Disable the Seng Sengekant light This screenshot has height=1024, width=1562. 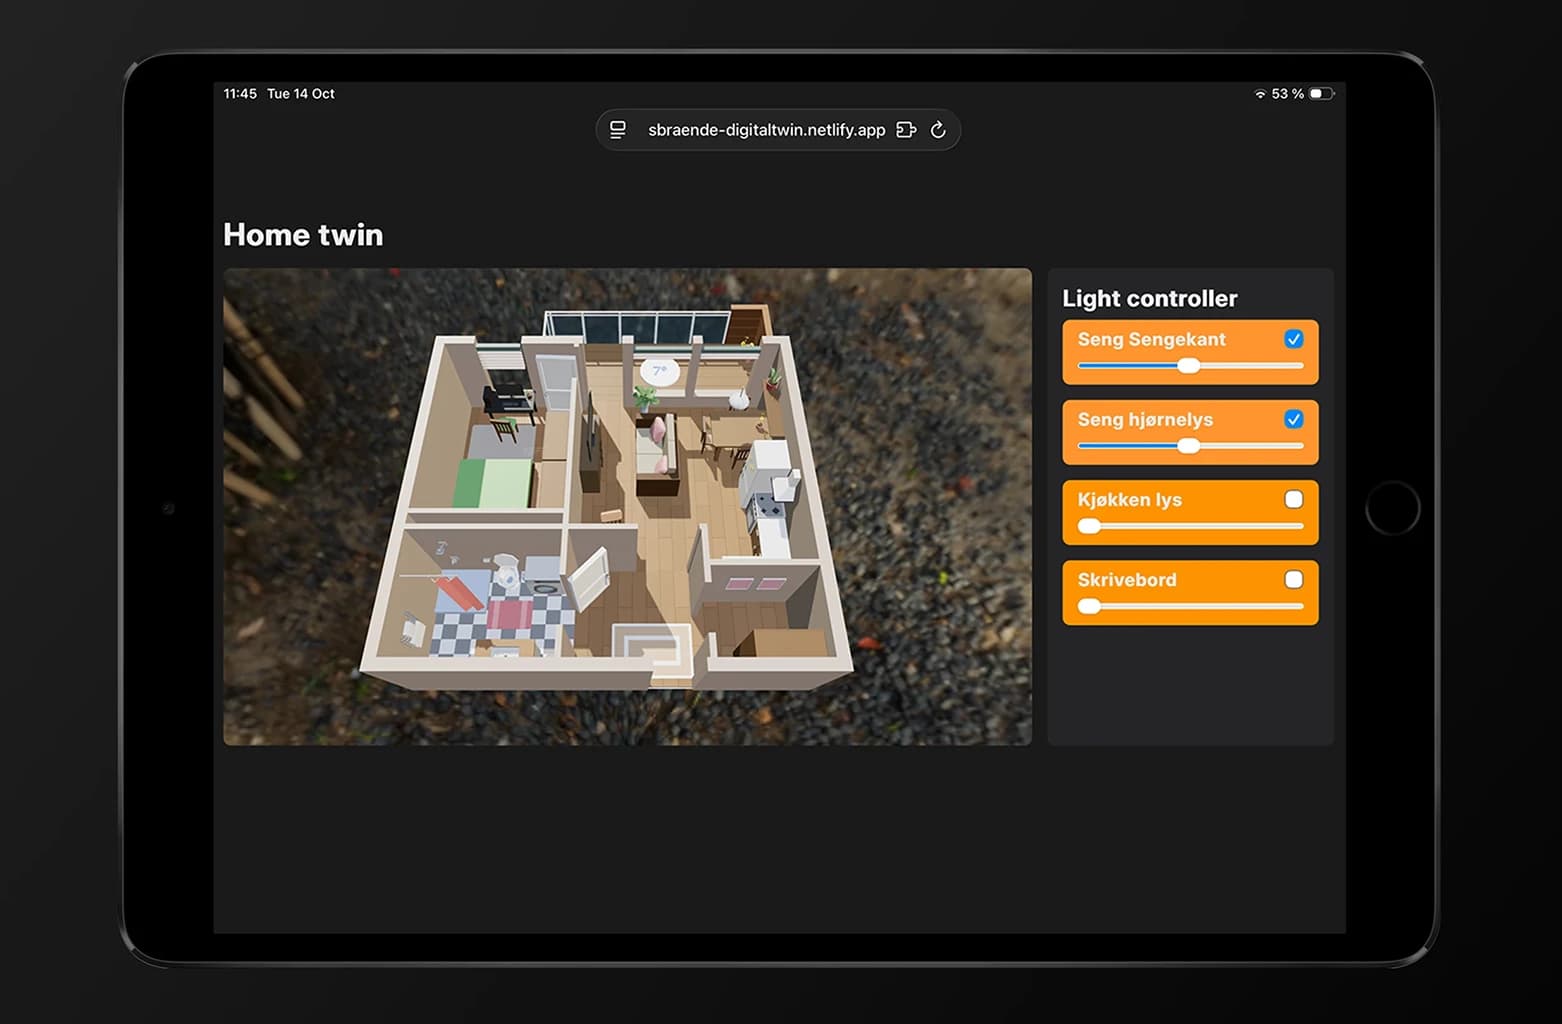(x=1294, y=339)
